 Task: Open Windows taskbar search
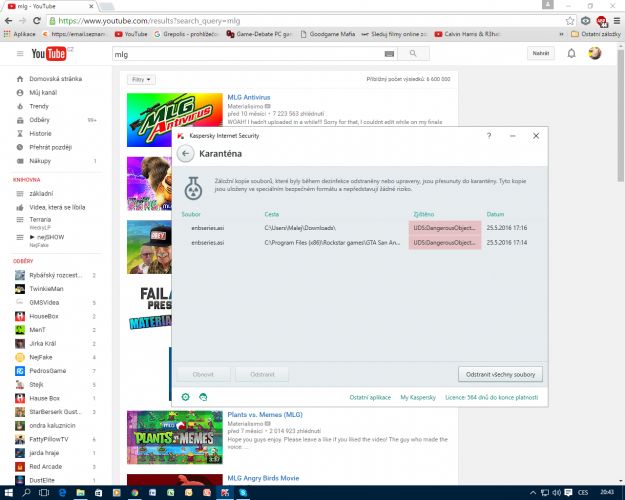(x=26, y=493)
